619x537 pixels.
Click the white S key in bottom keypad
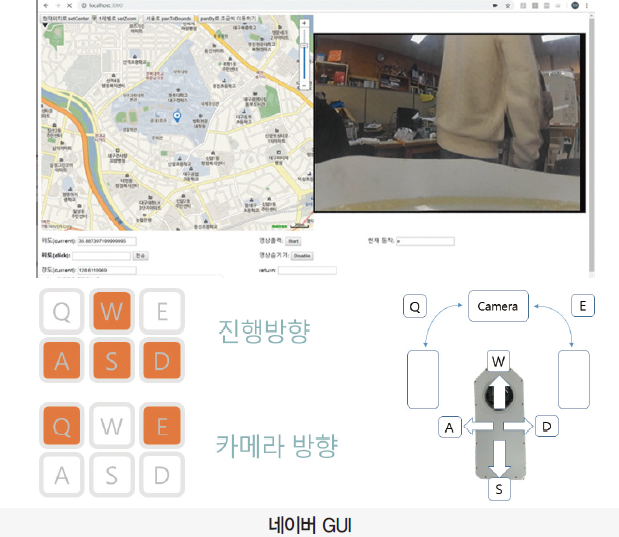pos(112,475)
